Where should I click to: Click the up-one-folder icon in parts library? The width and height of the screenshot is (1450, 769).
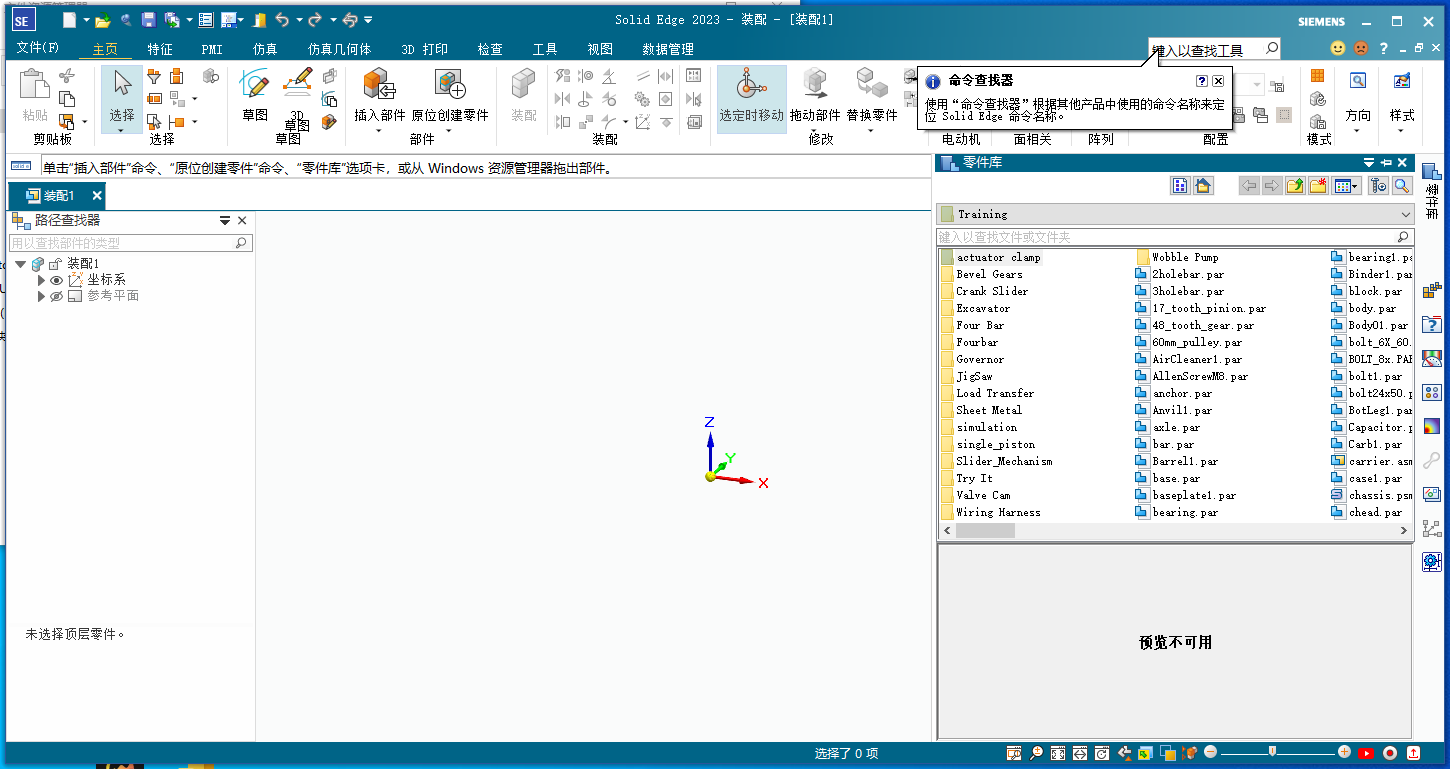coord(1295,185)
